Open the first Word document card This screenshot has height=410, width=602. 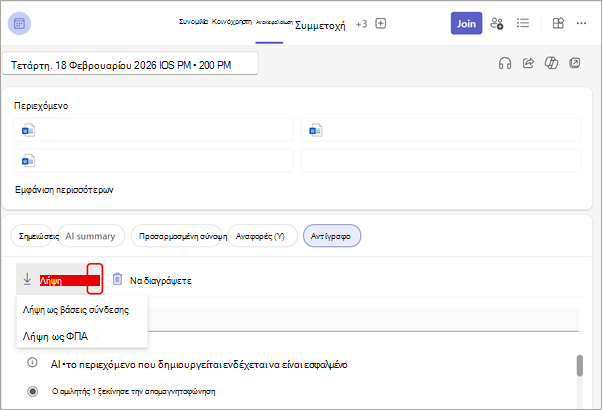(x=154, y=130)
